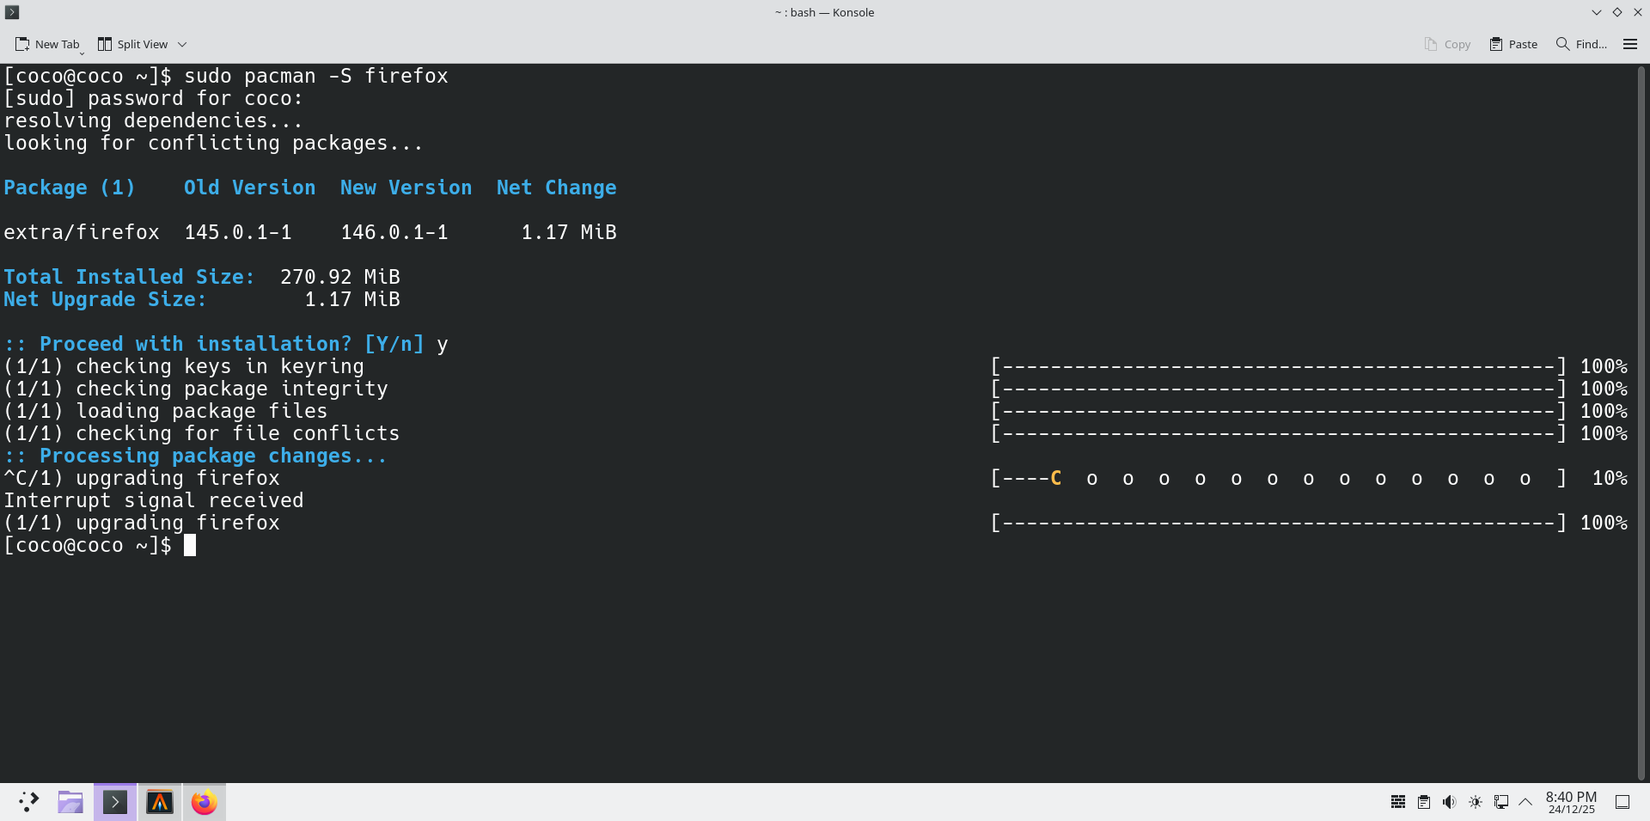The width and height of the screenshot is (1650, 821).
Task: Expand the Split View dropdown chevron
Action: point(182,44)
